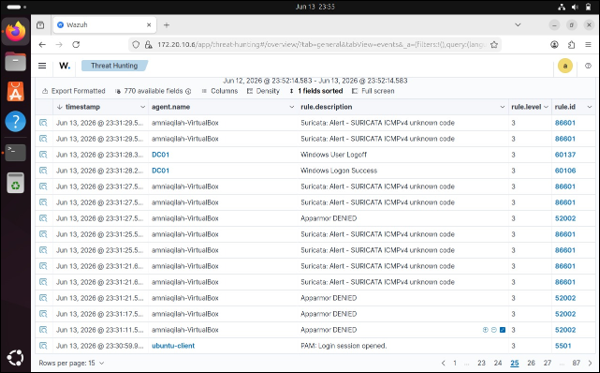Reload the page in Firefox
600x373 pixels.
76,45
